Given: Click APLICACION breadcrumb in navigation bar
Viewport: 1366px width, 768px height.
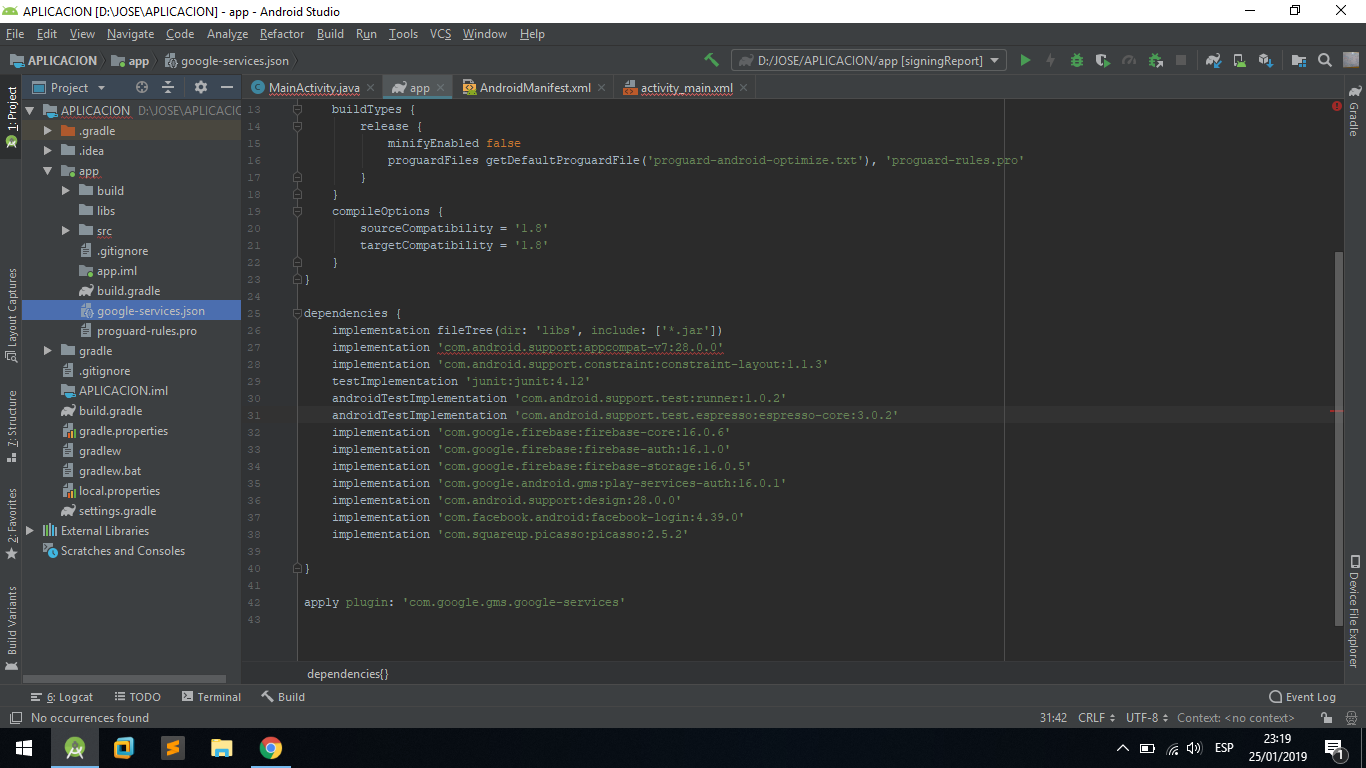Looking at the screenshot, I should (x=54, y=61).
